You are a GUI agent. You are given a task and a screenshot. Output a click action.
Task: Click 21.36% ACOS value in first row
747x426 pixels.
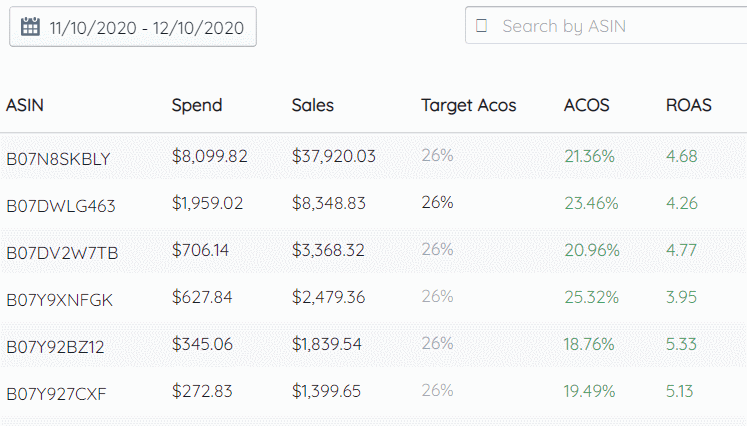(589, 156)
